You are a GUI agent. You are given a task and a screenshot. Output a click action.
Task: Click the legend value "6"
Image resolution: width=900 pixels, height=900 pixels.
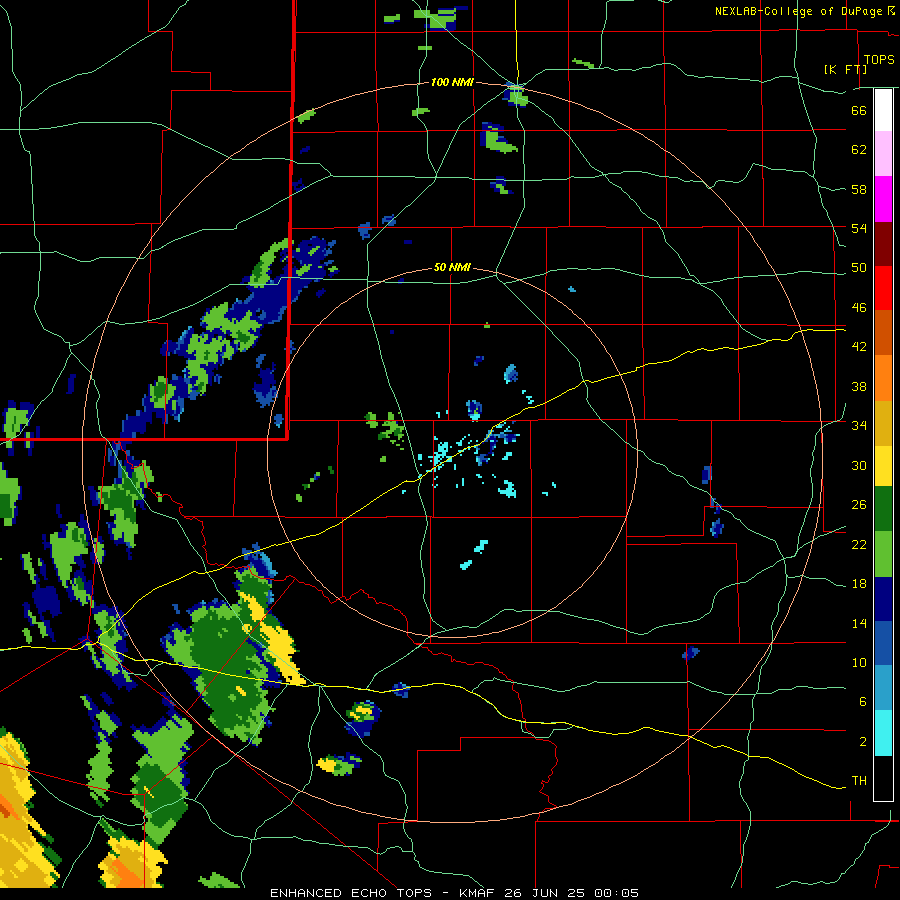pyautogui.click(x=863, y=702)
